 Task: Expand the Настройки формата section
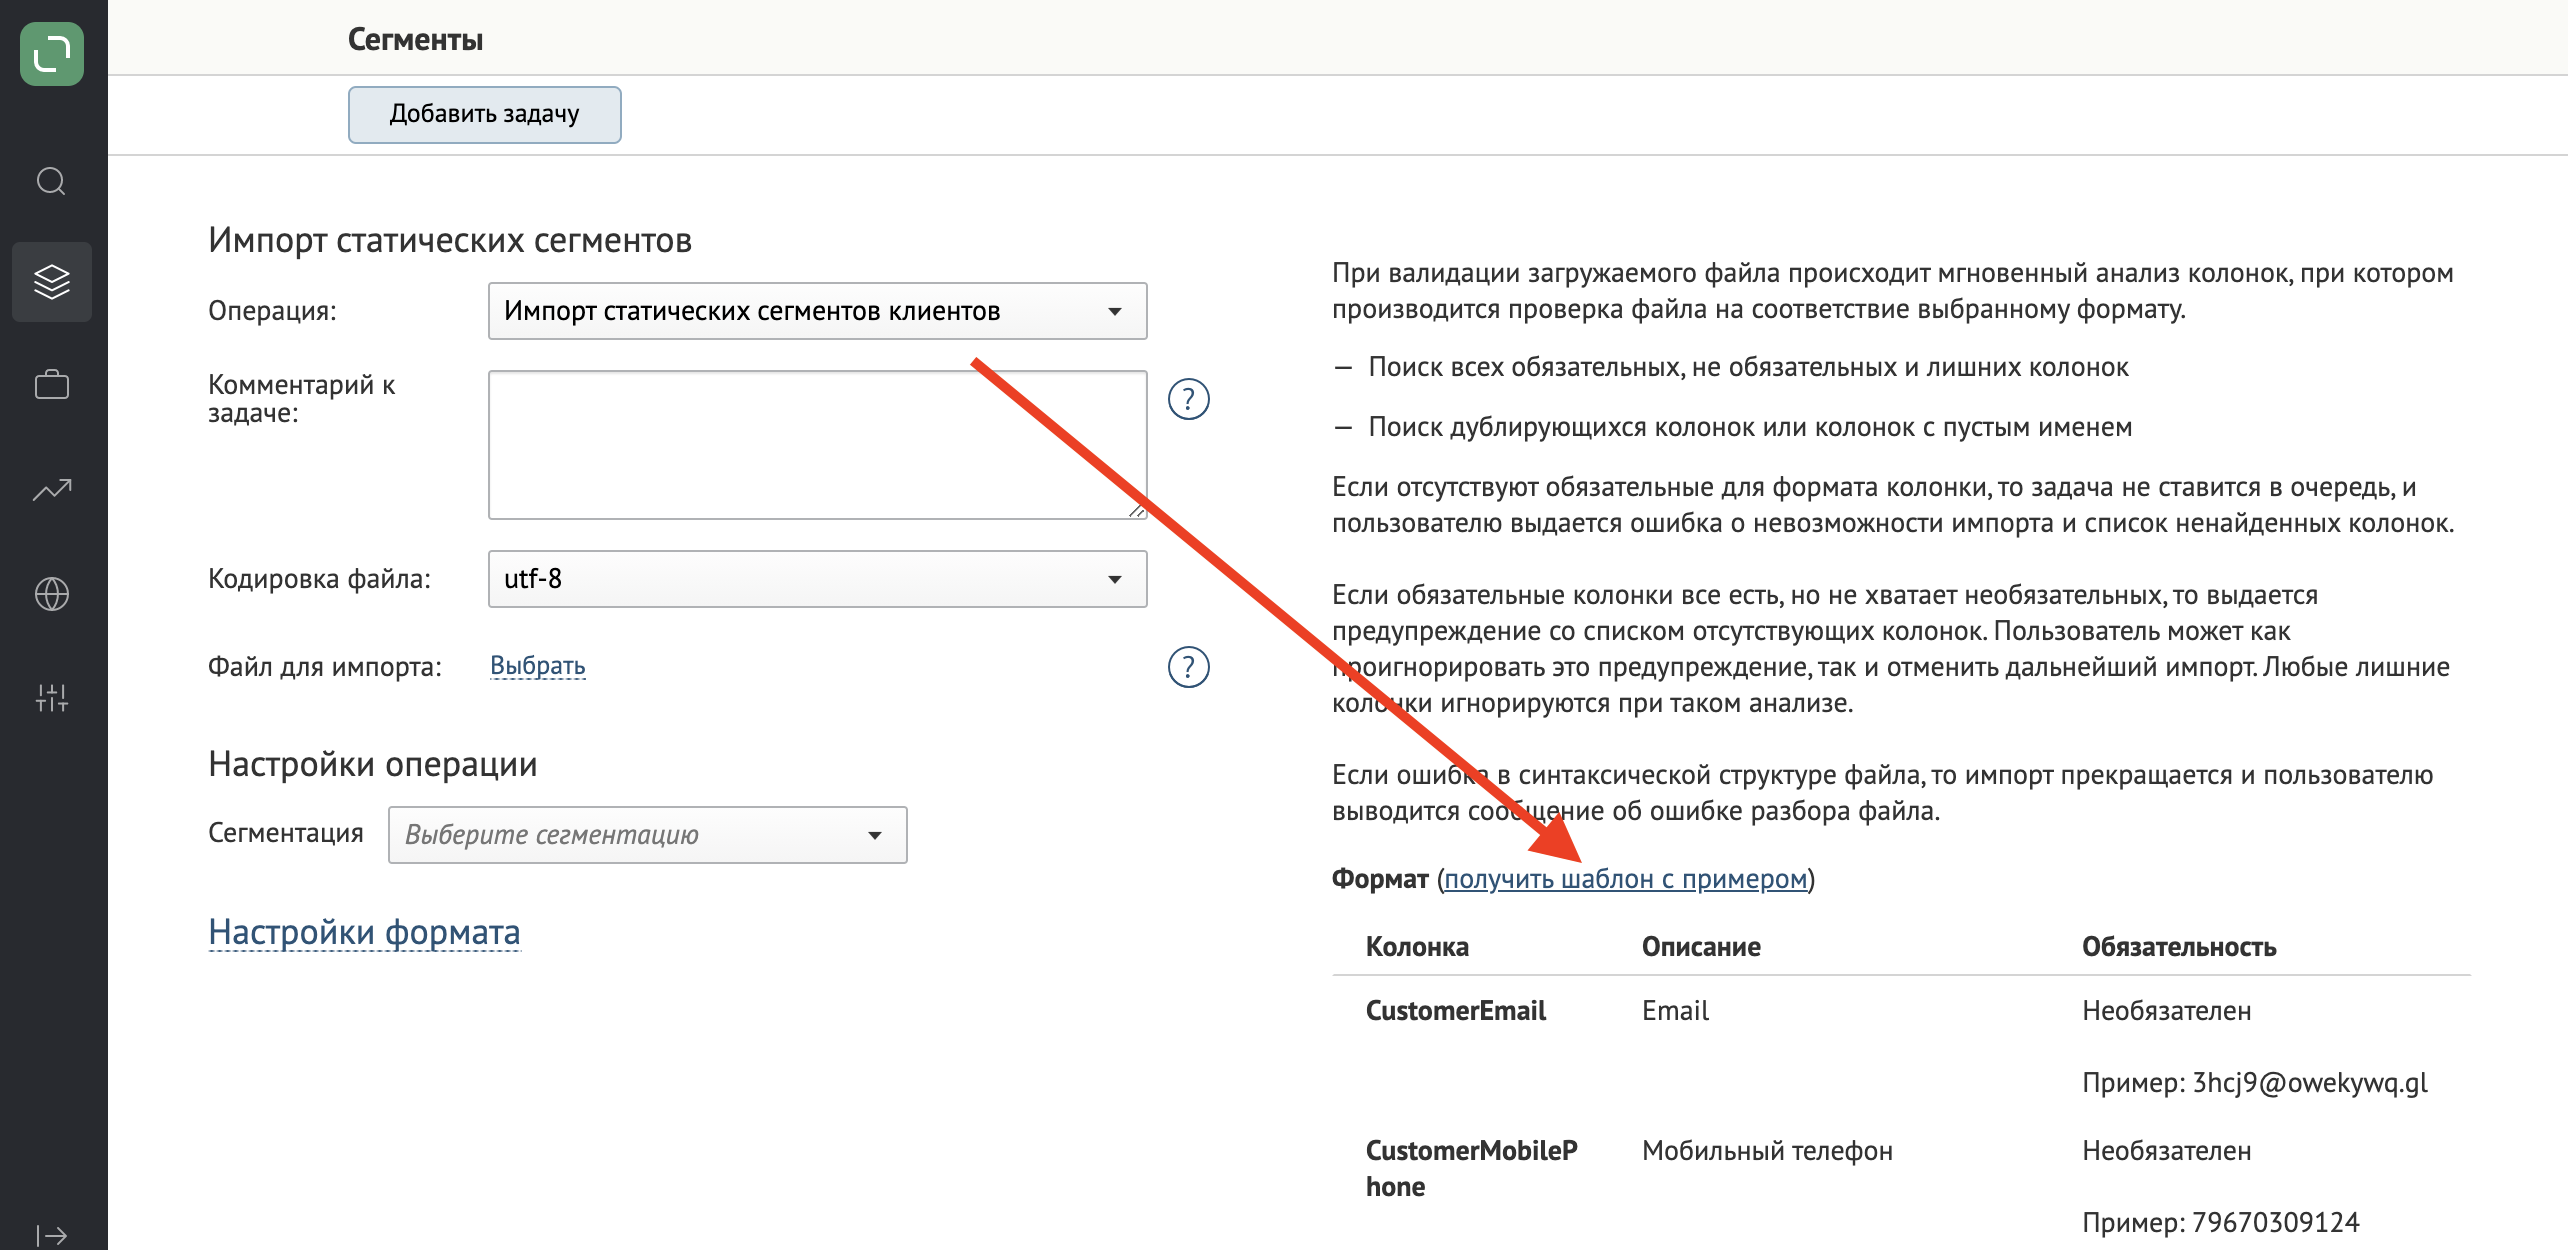tap(364, 932)
